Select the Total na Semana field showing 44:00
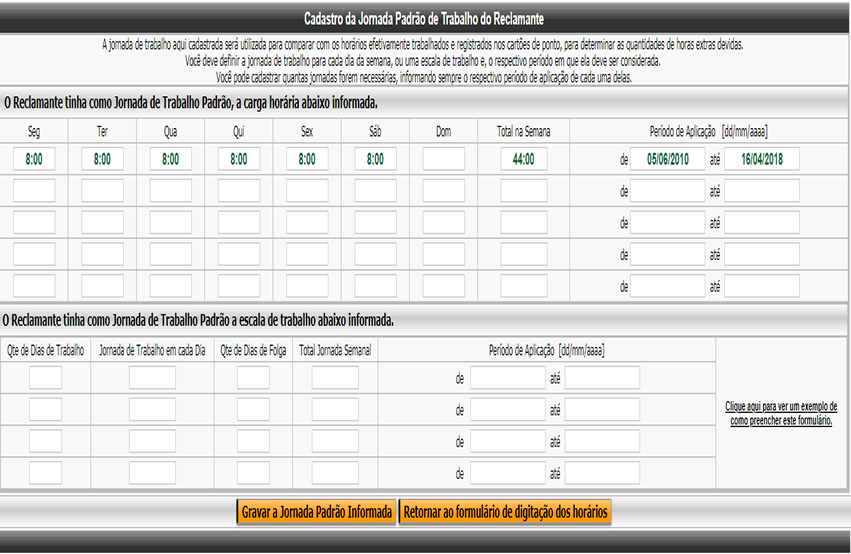 pos(523,159)
